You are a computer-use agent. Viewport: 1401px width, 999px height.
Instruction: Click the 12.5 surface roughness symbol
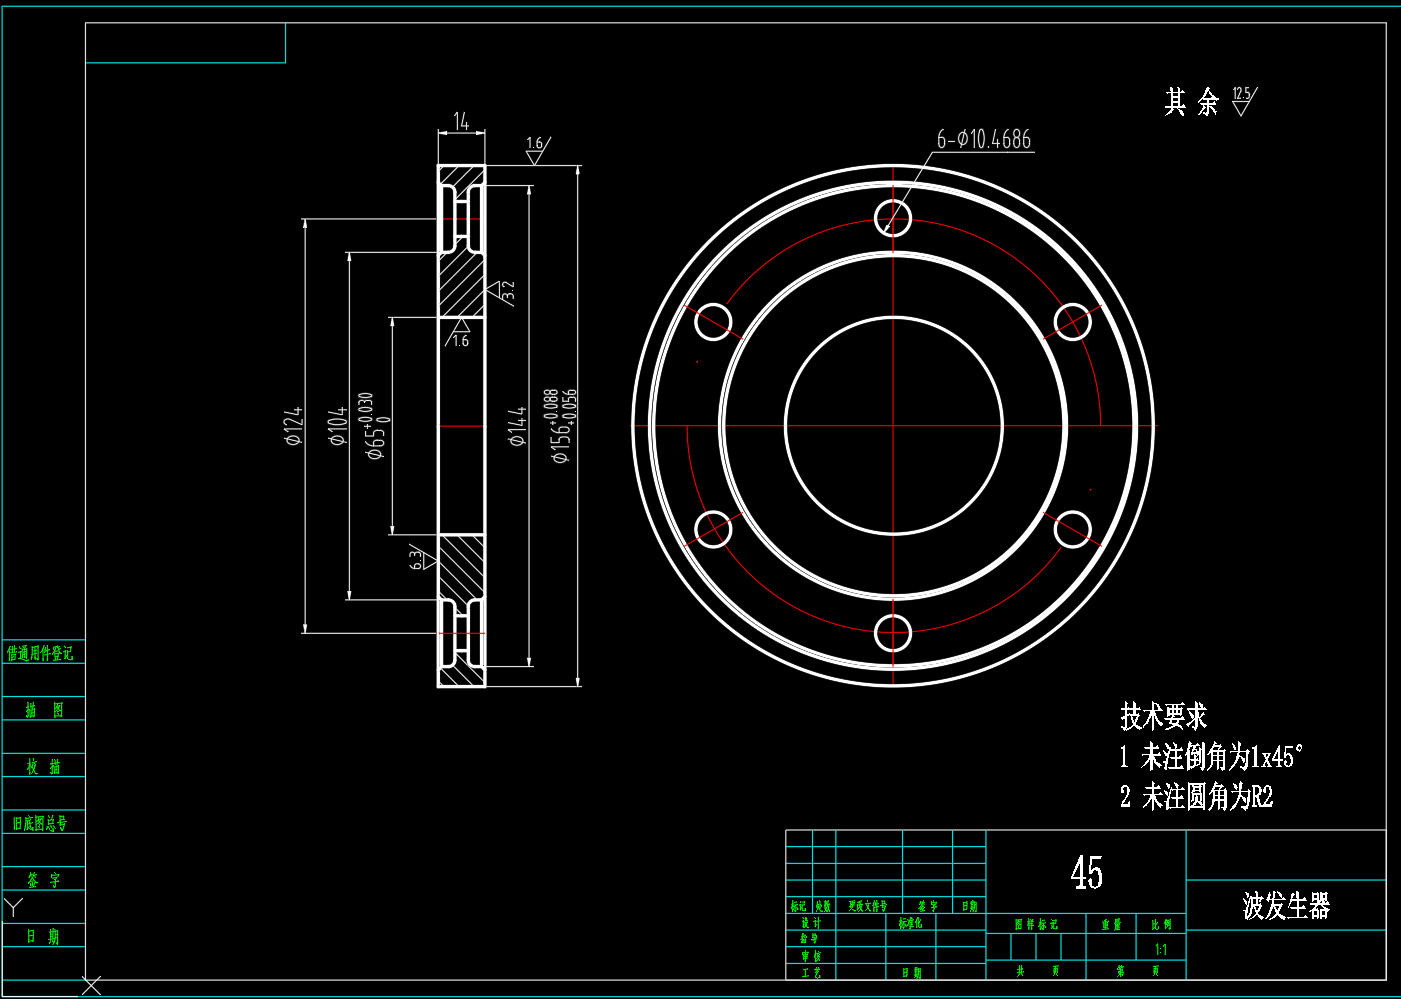(1242, 101)
